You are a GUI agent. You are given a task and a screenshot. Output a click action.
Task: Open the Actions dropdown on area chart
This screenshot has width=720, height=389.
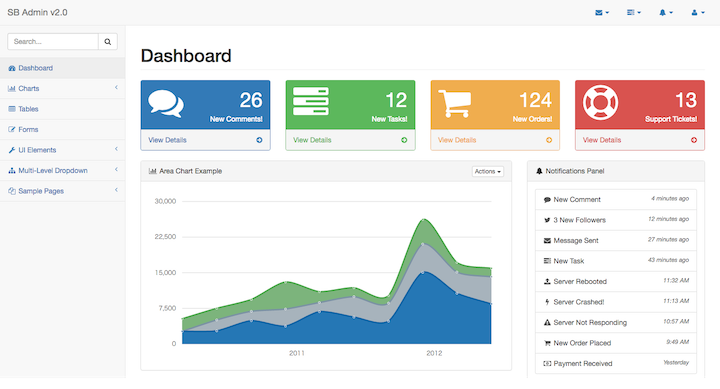[488, 171]
